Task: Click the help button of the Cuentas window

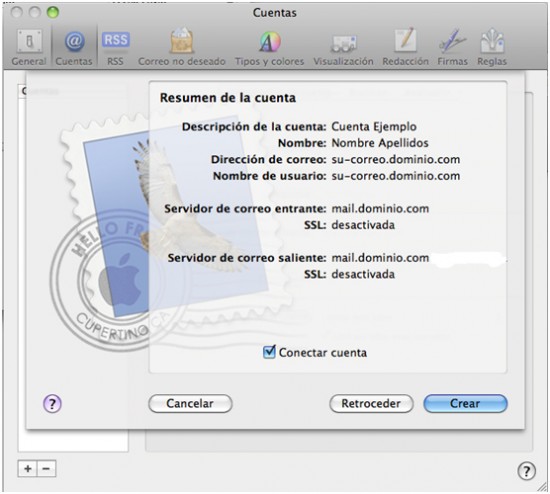Action: (x=526, y=470)
